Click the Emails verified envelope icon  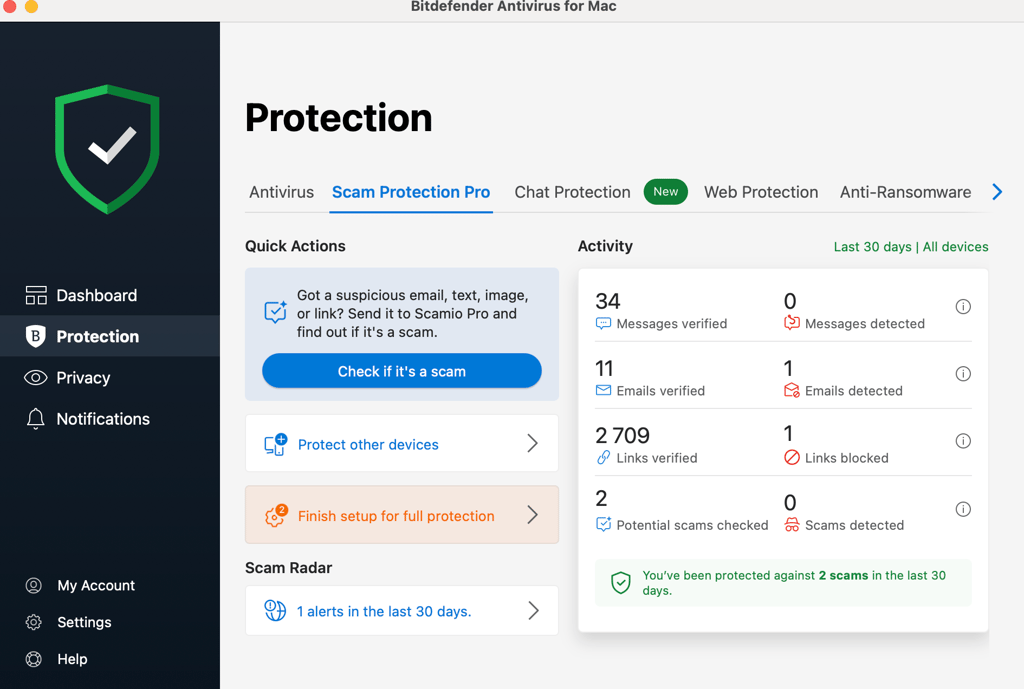pos(603,391)
